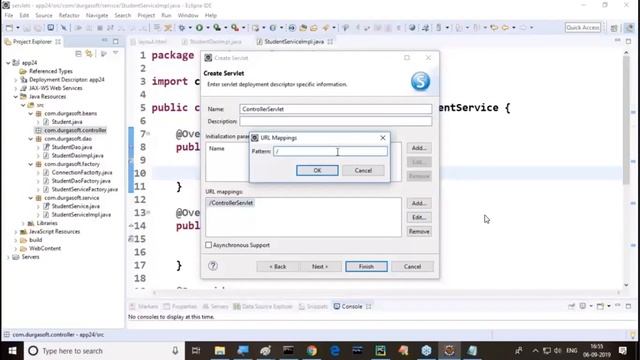Click the microphone icon in the search box

[175, 351]
